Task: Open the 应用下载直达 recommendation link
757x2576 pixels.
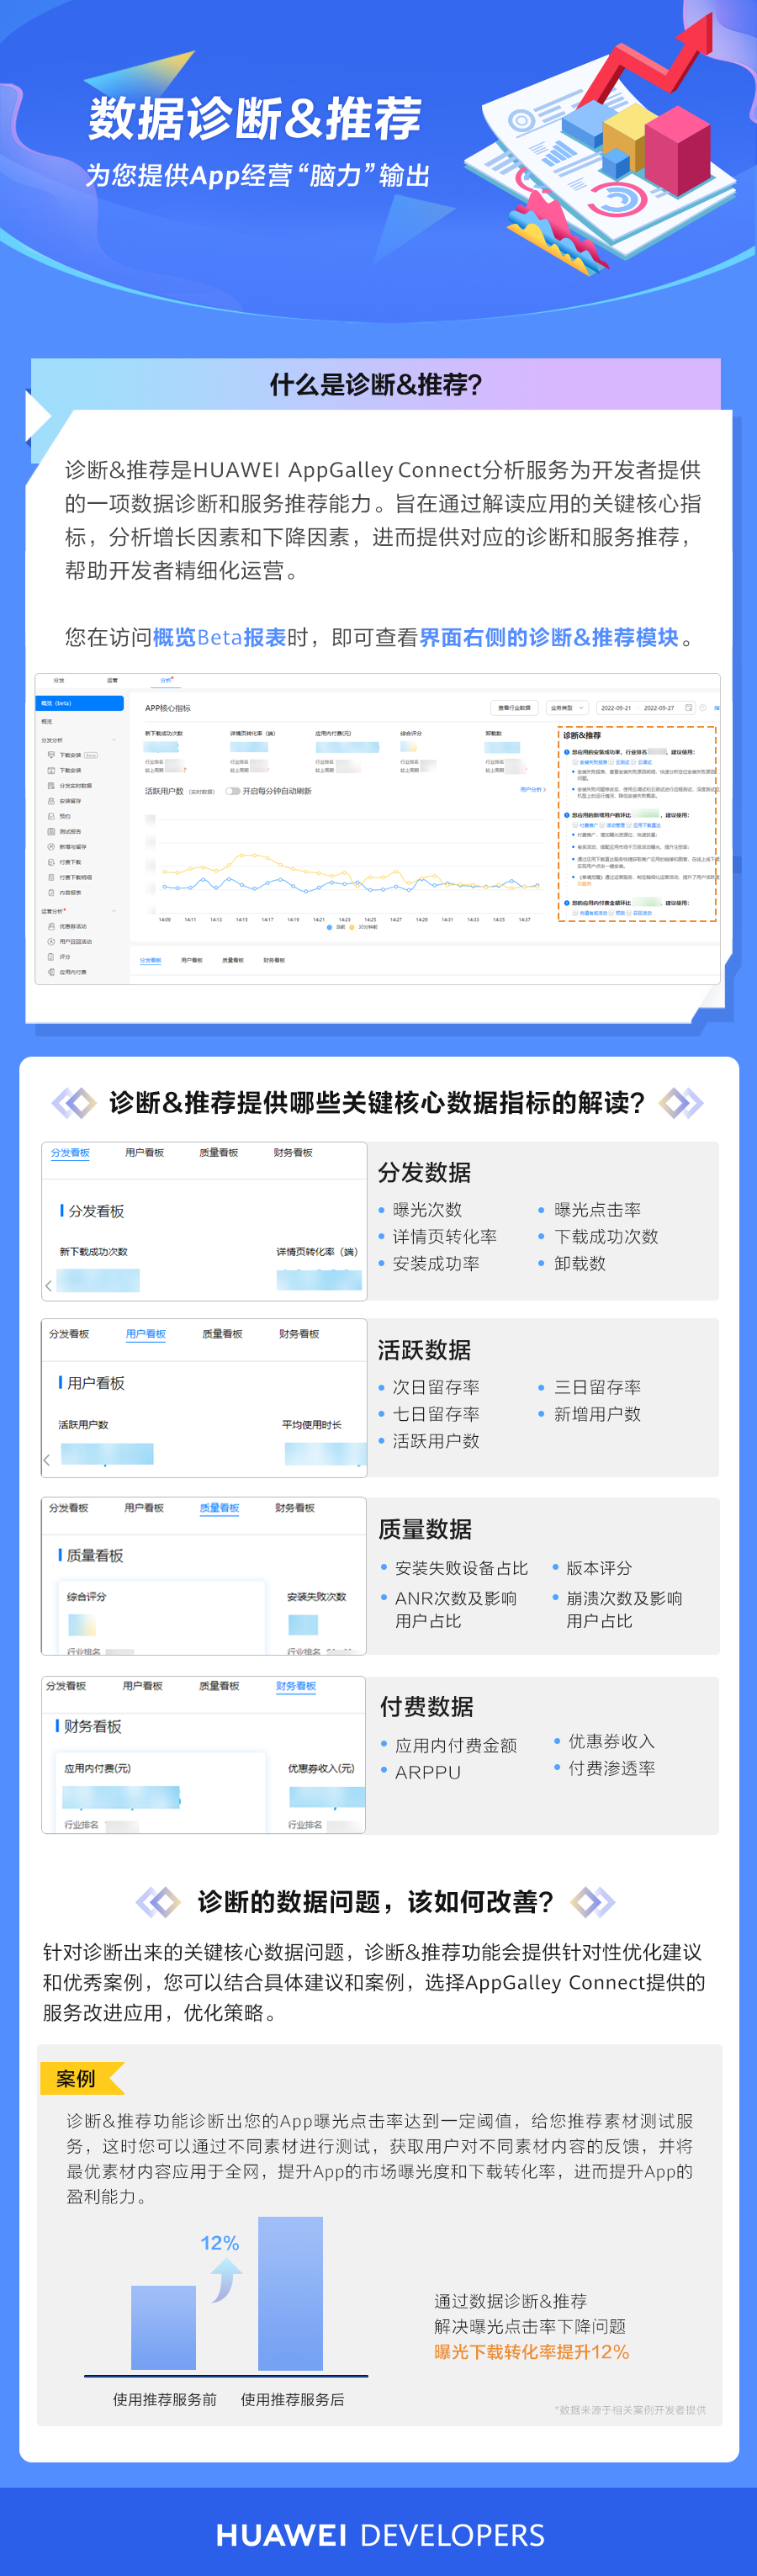Action: tap(647, 826)
